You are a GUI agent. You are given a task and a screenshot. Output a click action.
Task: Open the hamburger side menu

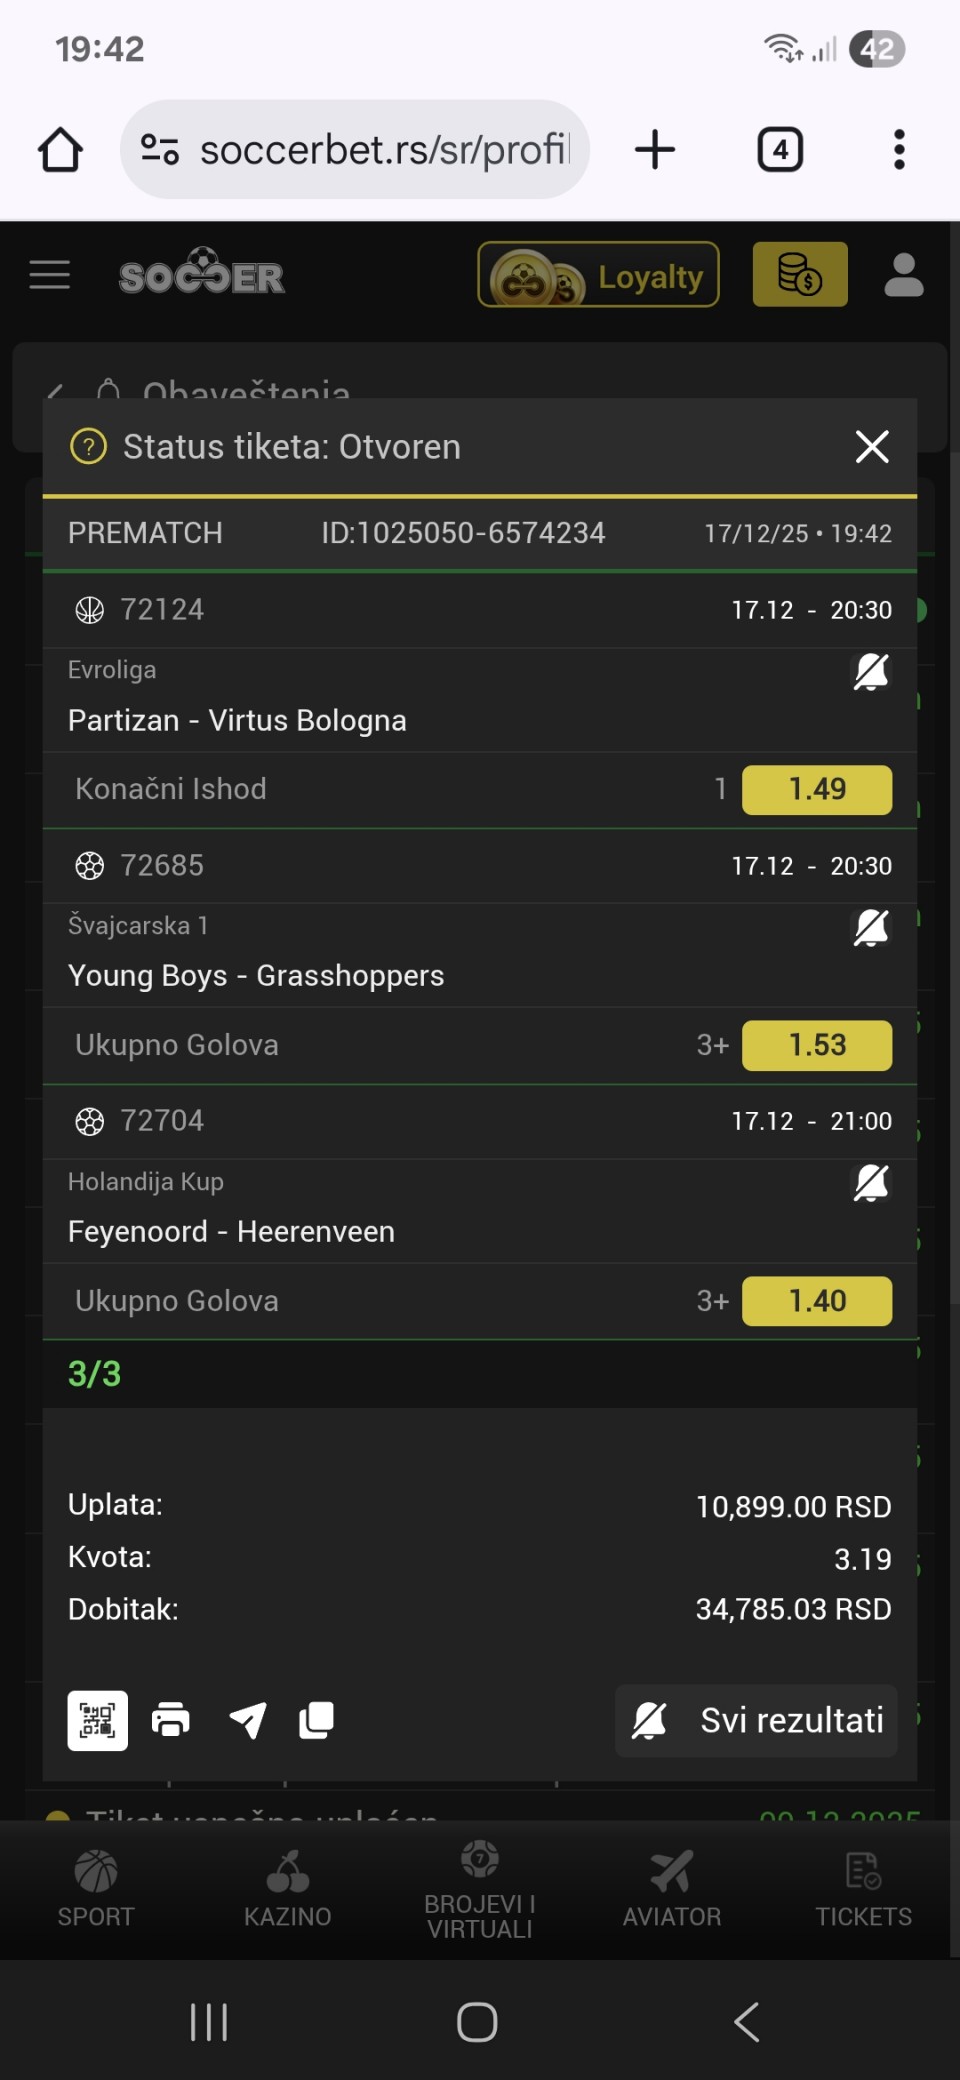50,275
